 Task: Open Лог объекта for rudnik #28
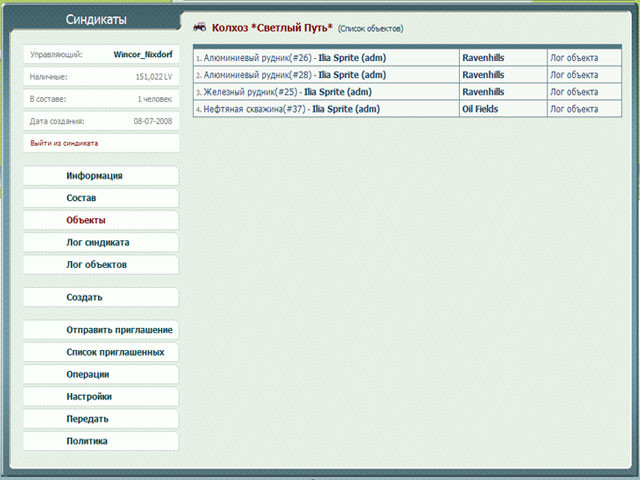coord(574,75)
